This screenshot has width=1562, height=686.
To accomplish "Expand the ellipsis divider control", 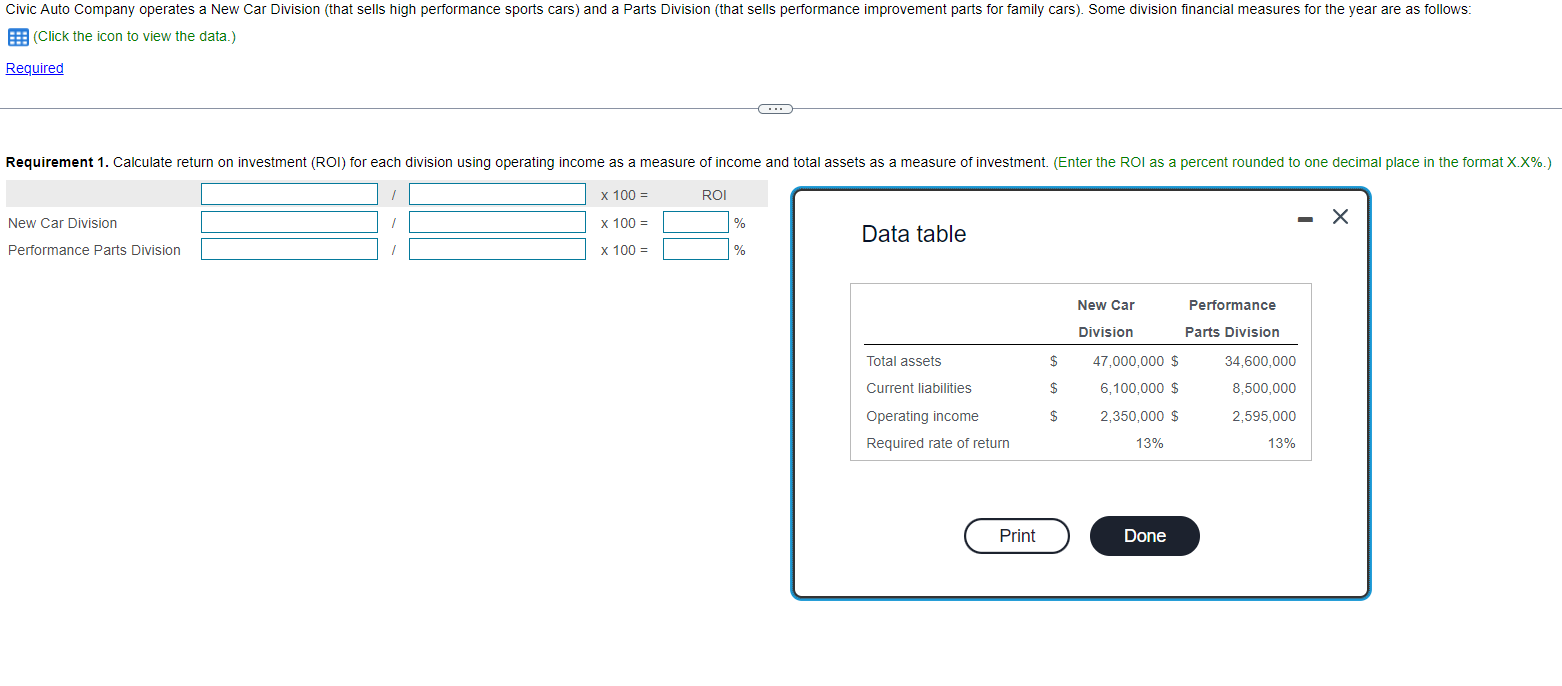I will pos(774,108).
